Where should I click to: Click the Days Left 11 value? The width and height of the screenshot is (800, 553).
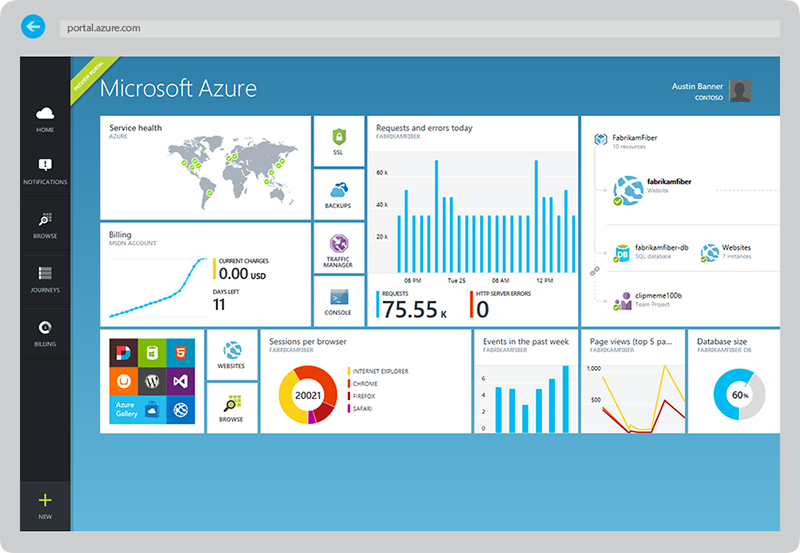click(x=219, y=305)
